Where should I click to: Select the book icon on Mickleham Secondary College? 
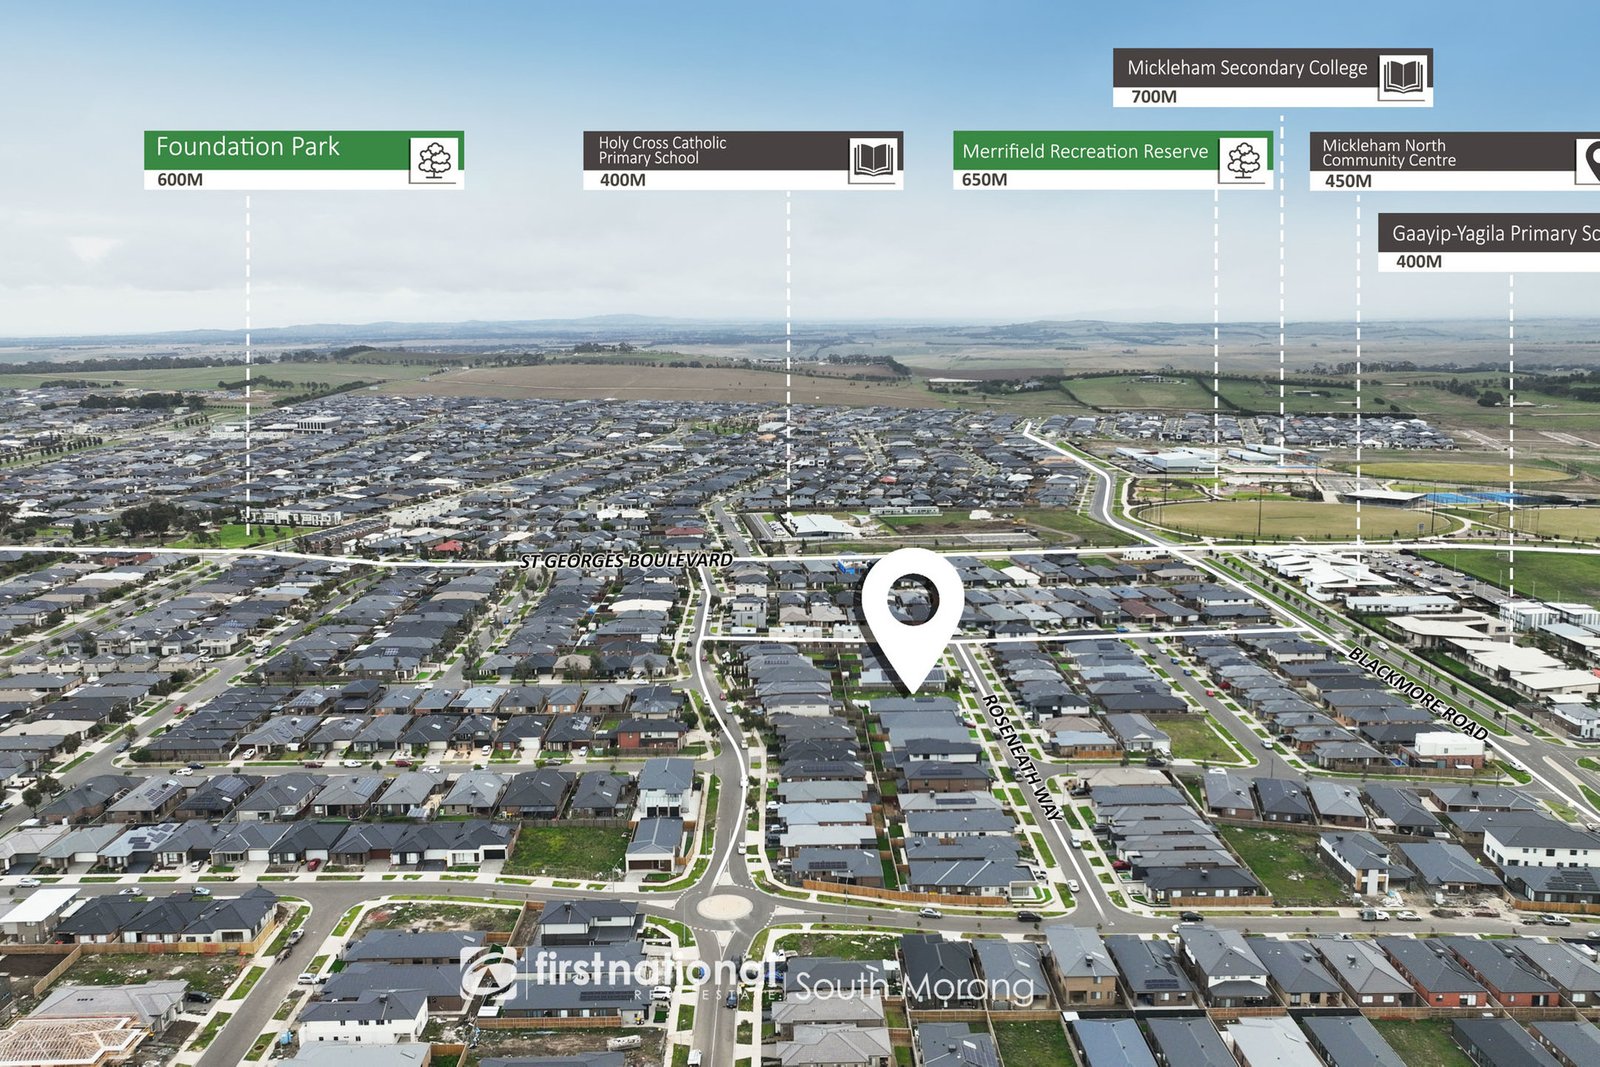[x=1403, y=76]
